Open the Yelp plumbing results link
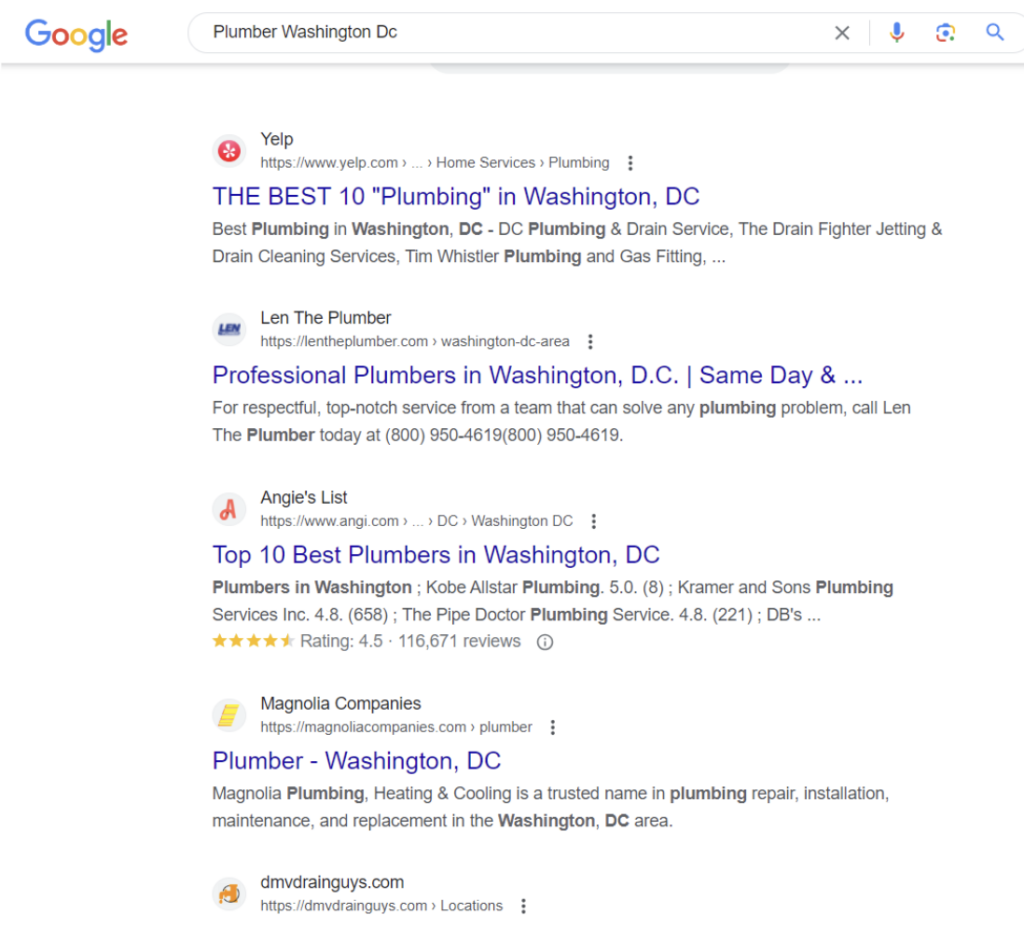1024x942 pixels. pos(455,196)
